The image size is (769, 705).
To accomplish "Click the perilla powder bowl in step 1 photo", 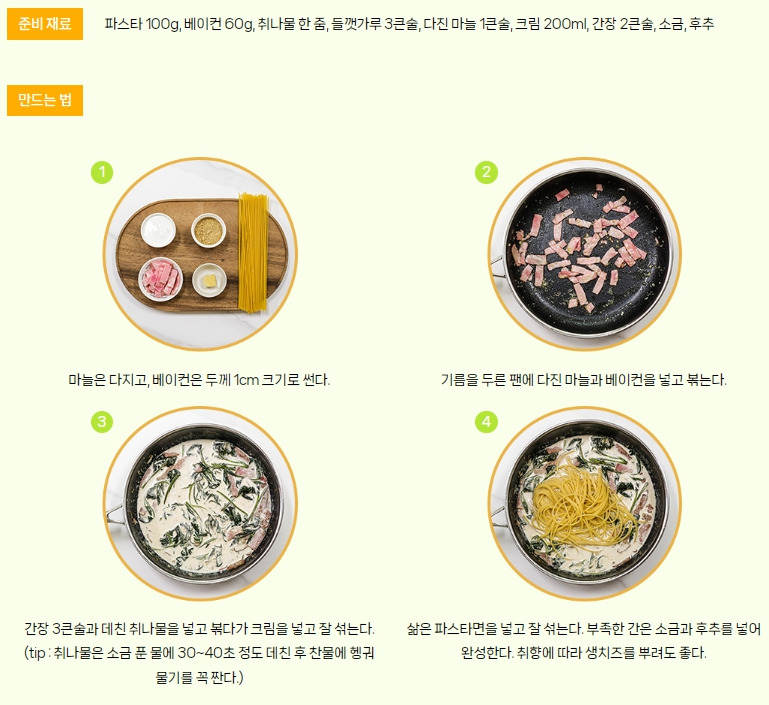I will pyautogui.click(x=208, y=230).
